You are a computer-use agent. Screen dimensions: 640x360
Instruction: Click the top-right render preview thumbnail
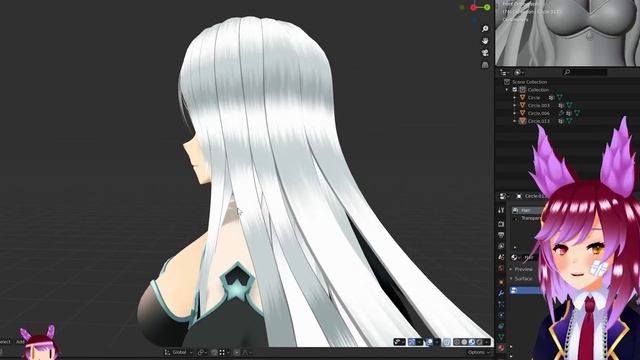(x=567, y=32)
